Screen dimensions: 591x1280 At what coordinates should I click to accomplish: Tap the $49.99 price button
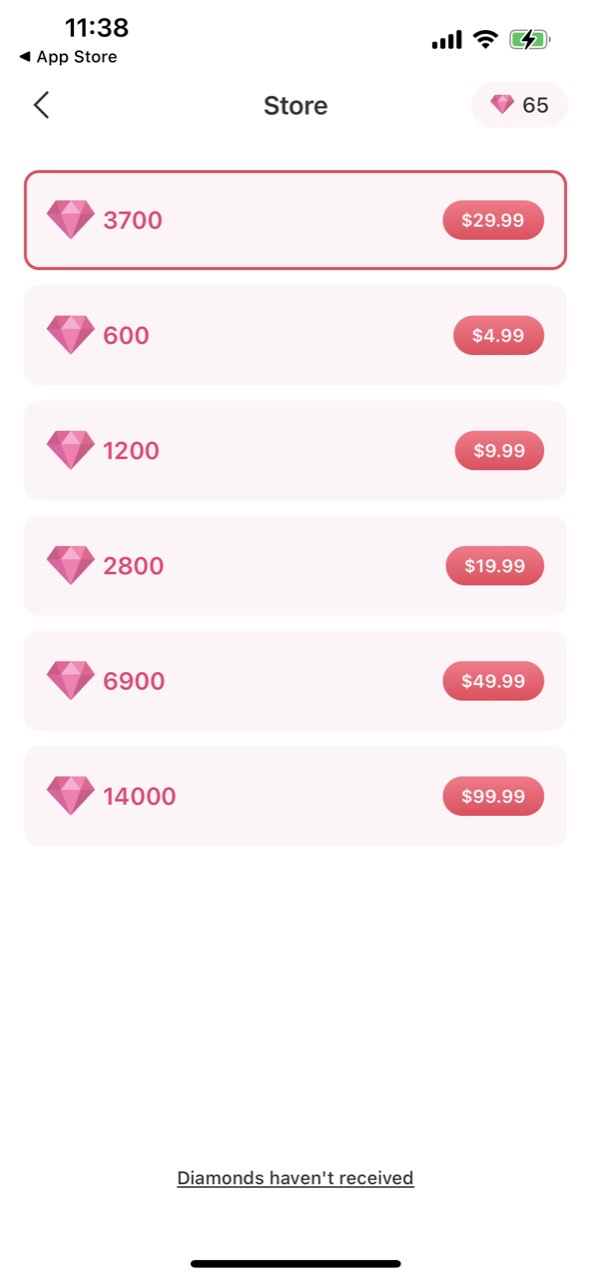coord(493,680)
